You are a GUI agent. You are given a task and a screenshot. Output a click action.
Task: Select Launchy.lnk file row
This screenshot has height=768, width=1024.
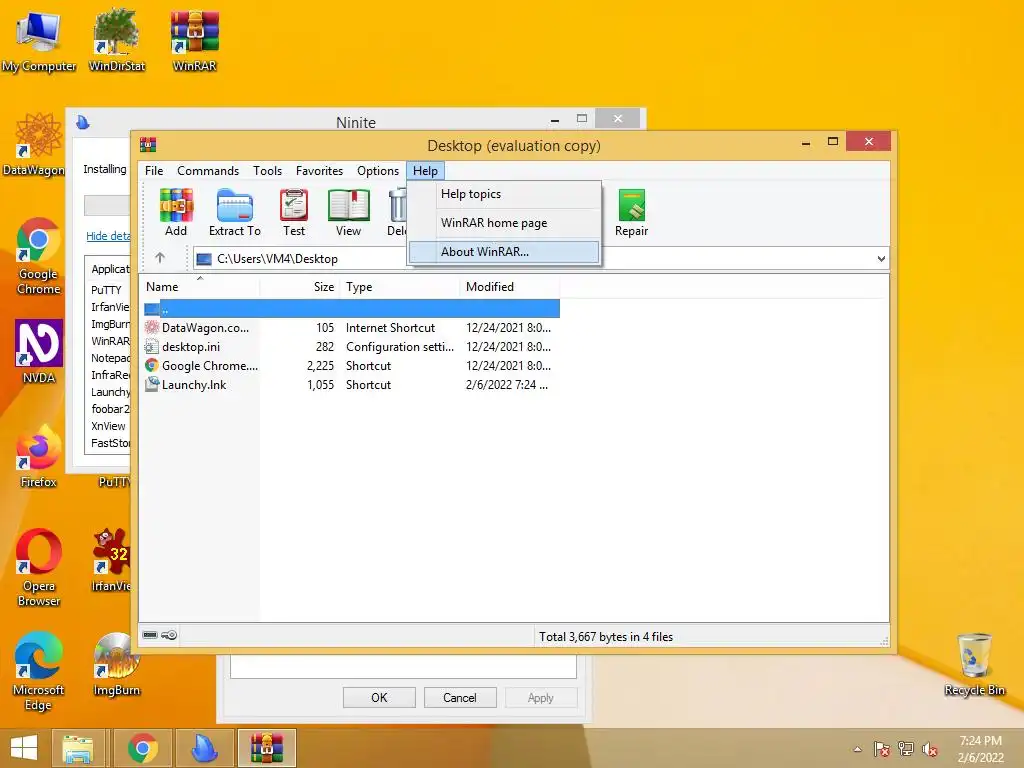point(351,385)
